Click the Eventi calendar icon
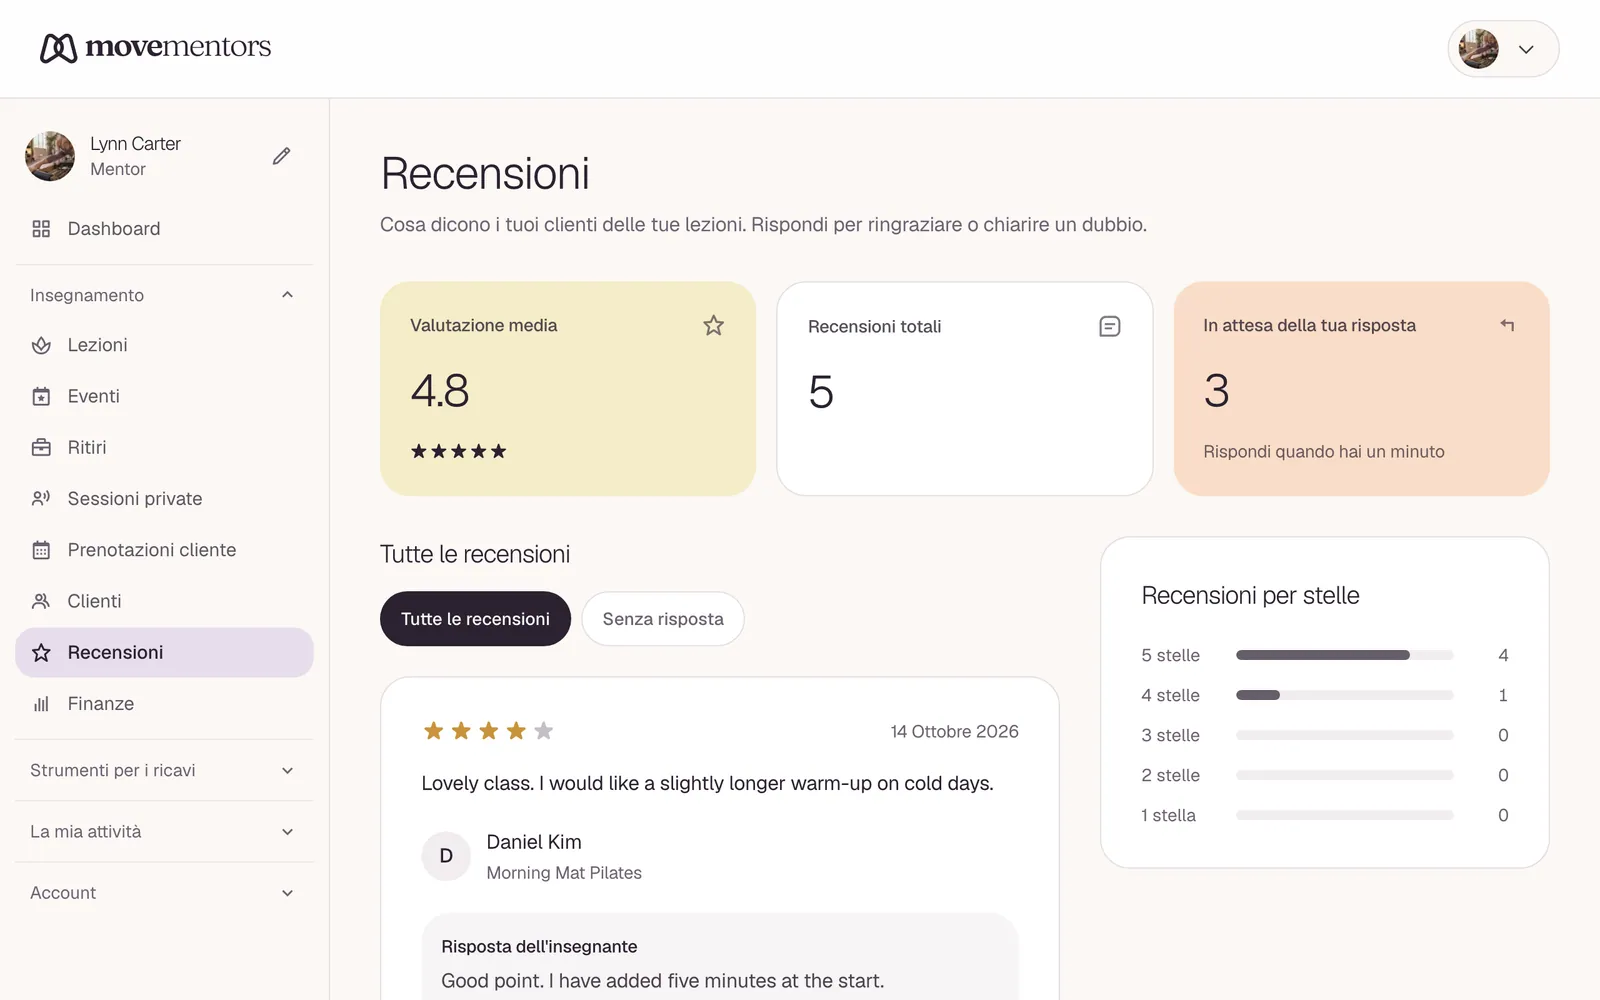The image size is (1600, 1000). 41,397
